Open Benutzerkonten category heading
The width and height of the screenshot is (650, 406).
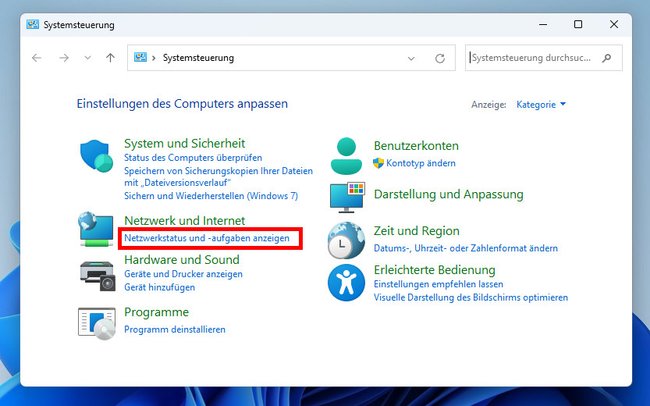click(416, 146)
